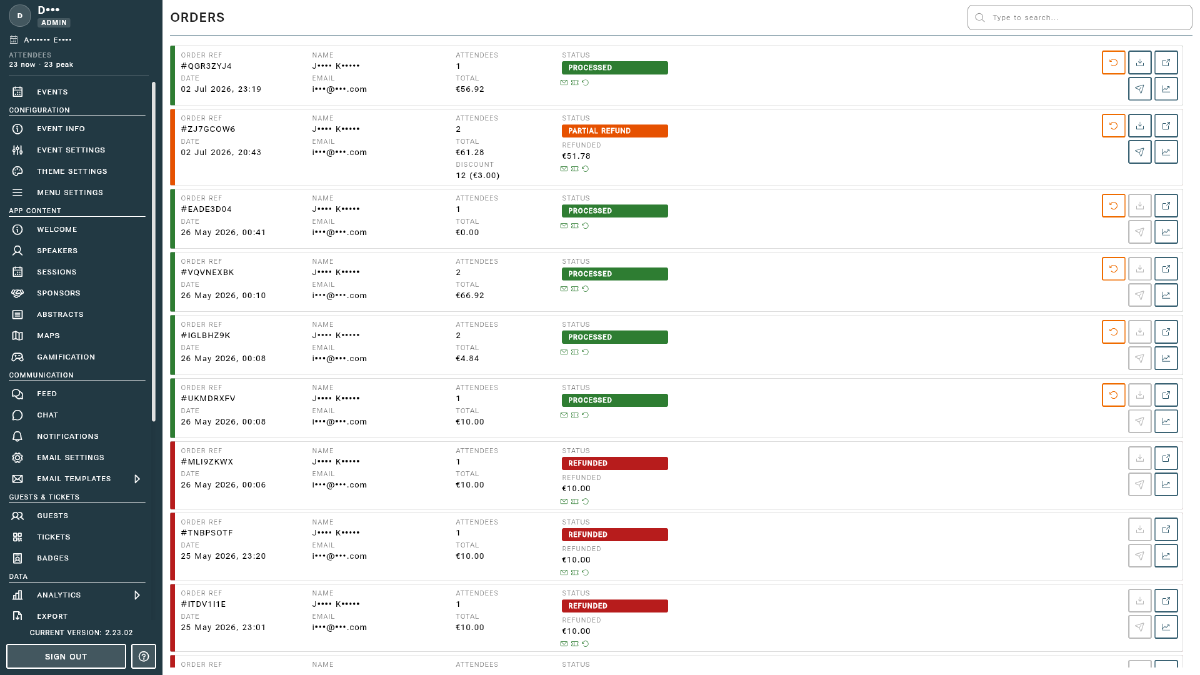
Task: Click the refund icon for order #IGLBHZ9K
Action: click(1113, 332)
